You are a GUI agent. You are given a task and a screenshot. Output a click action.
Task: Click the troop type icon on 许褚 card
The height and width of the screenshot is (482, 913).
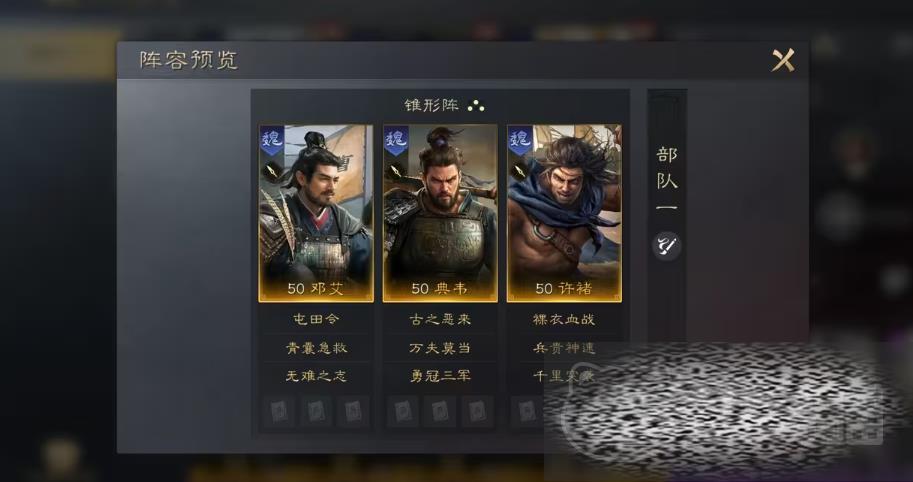519,171
